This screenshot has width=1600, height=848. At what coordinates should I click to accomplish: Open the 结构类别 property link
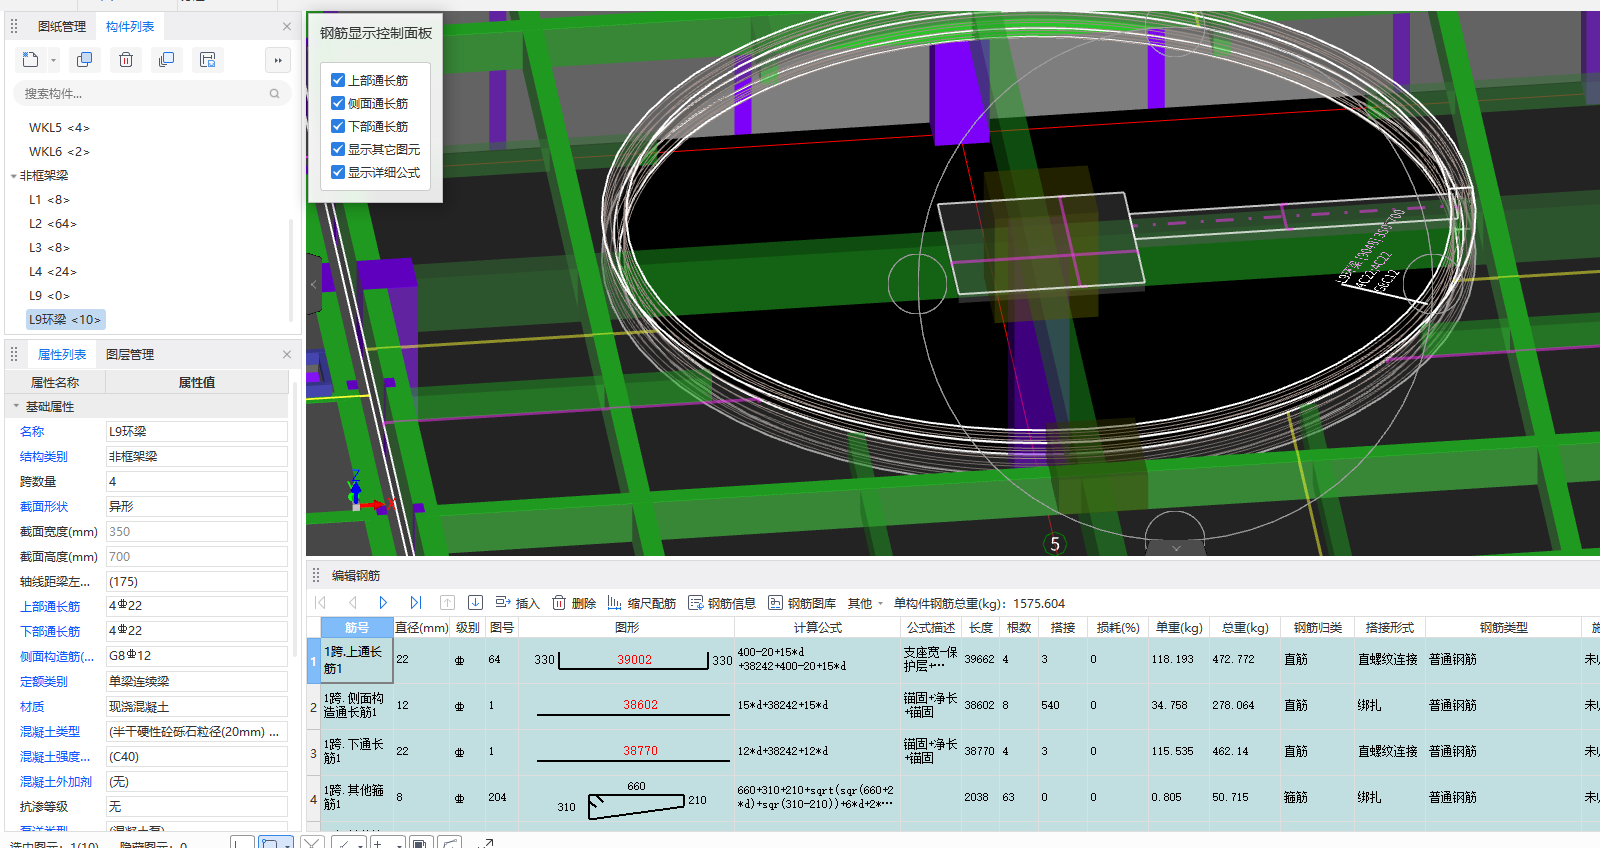click(44, 457)
